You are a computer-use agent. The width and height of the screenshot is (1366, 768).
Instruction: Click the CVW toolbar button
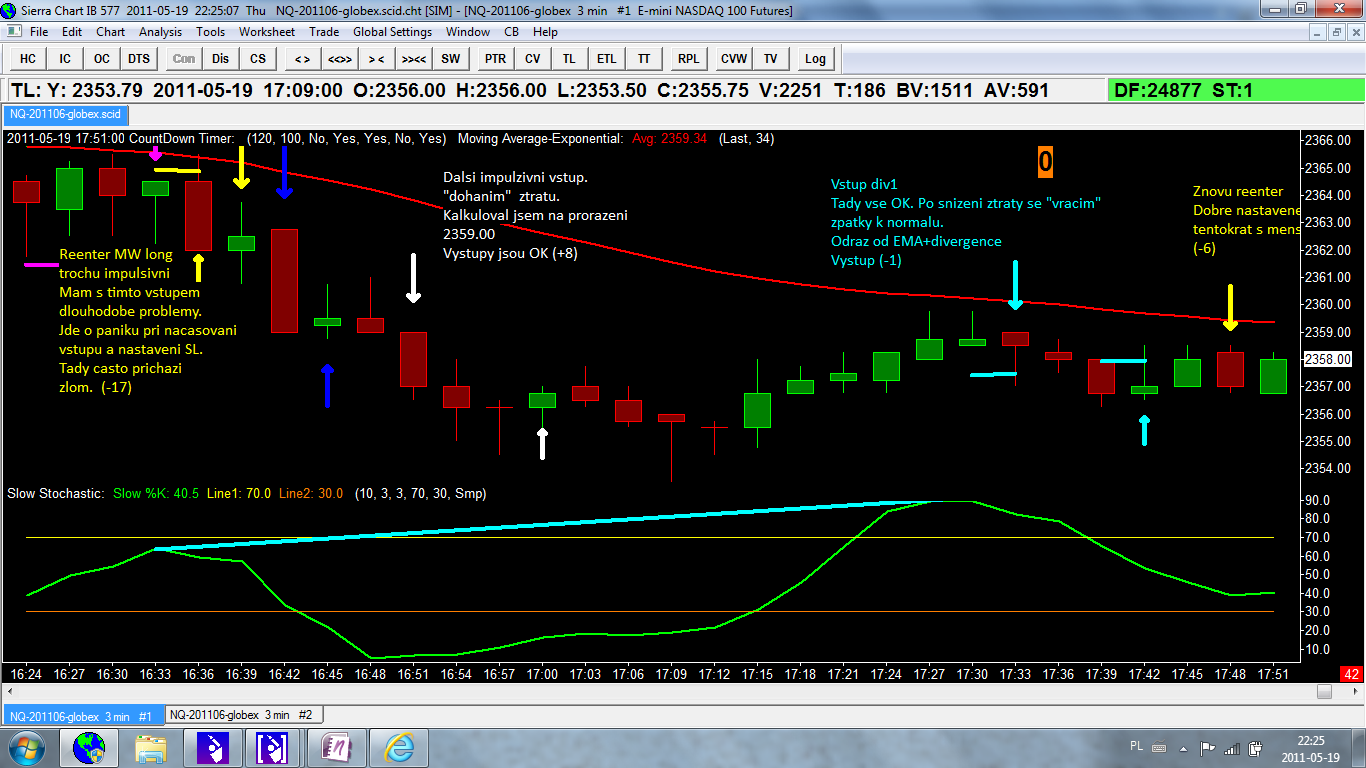click(734, 58)
